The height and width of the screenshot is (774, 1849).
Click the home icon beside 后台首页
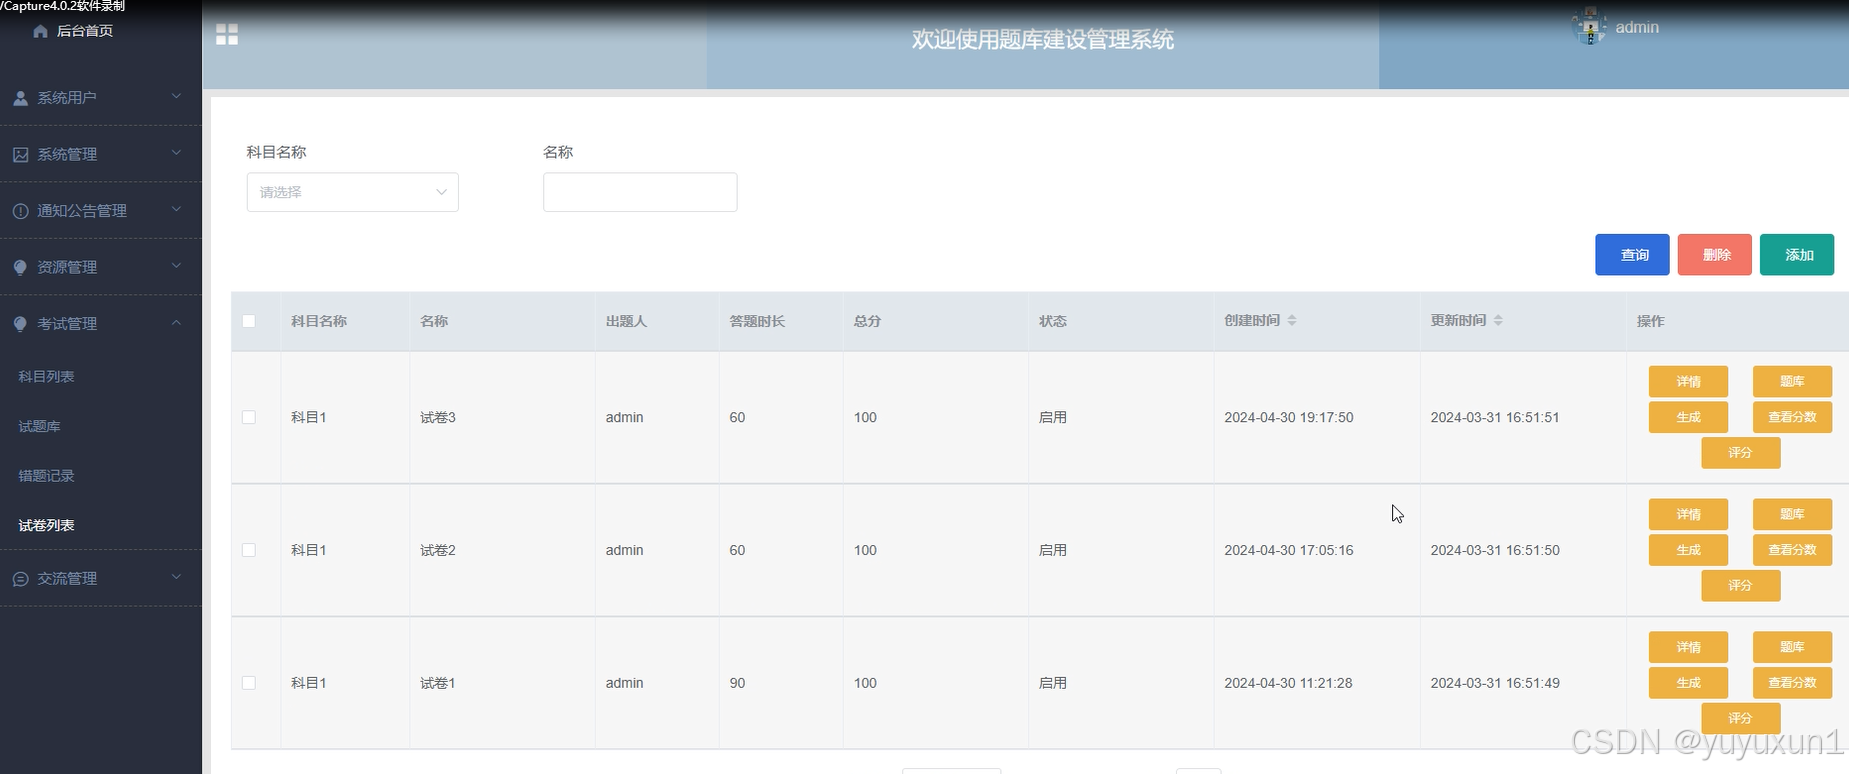tap(40, 31)
